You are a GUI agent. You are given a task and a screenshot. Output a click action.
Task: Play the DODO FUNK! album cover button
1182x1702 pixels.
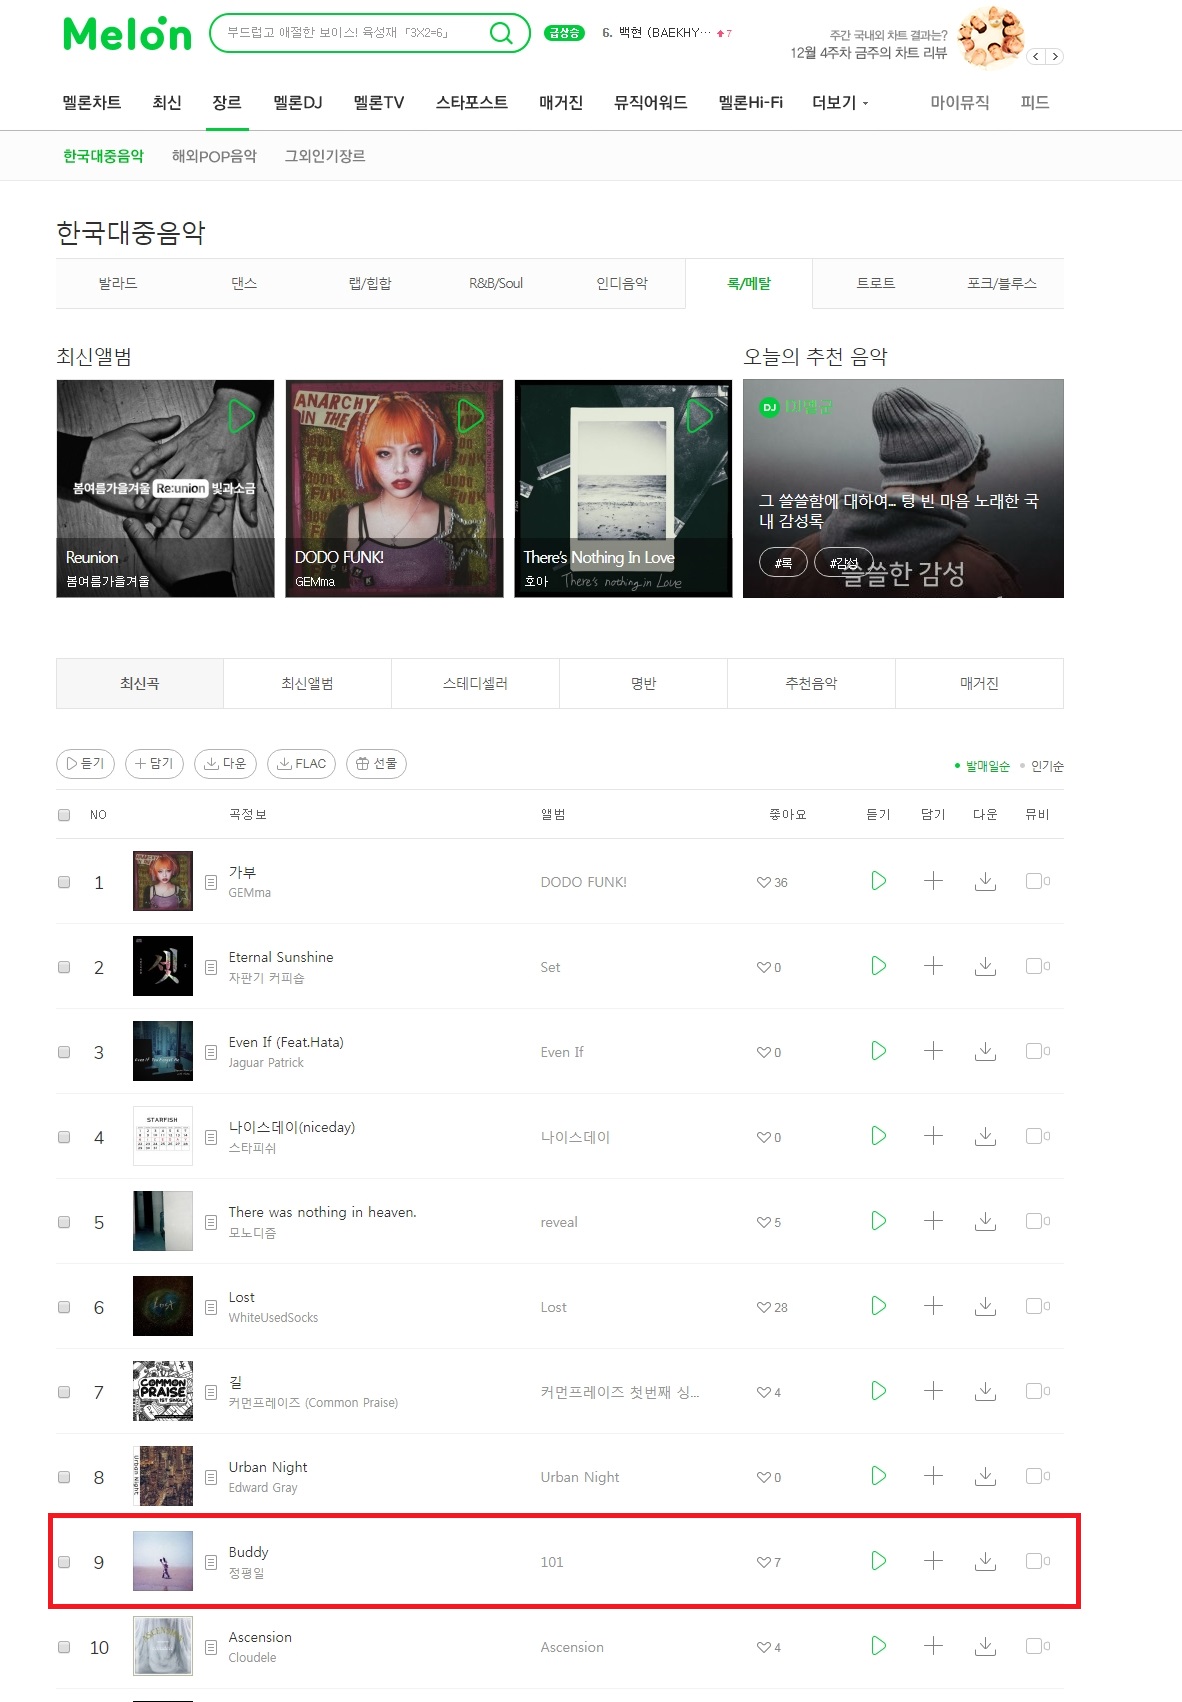[x=470, y=415]
